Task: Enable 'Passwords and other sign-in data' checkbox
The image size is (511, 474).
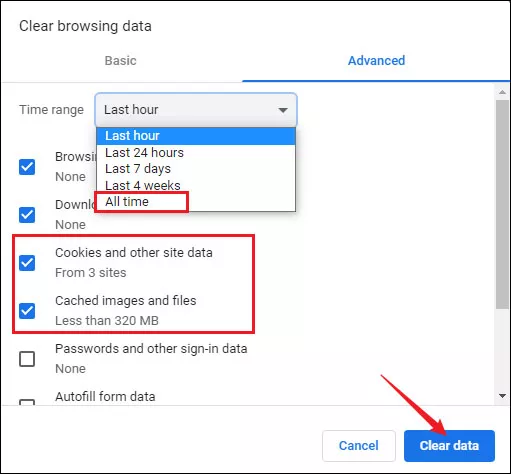Action: [x=27, y=359]
